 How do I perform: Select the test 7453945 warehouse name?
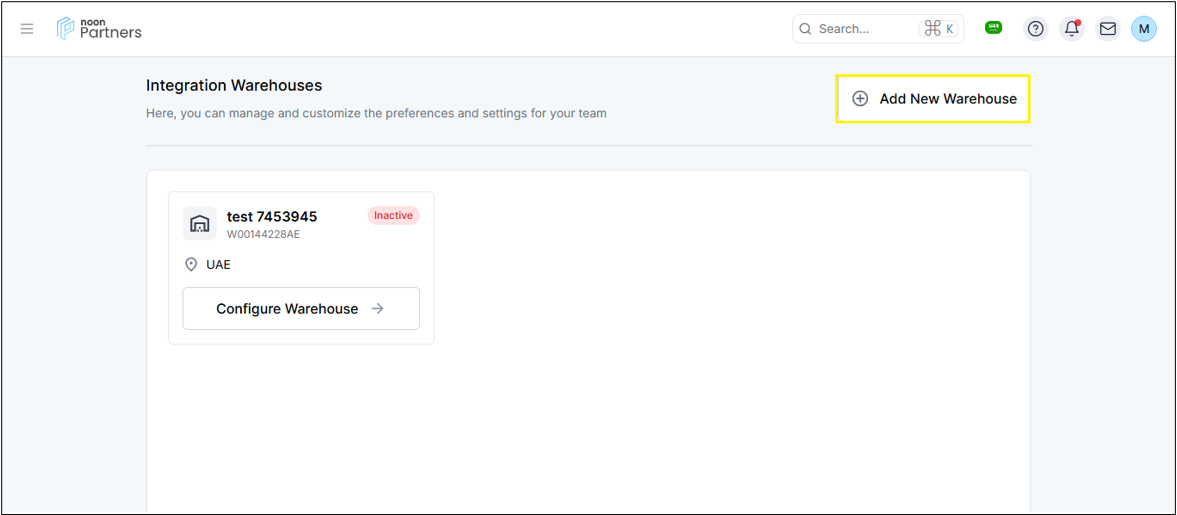[x=272, y=217]
